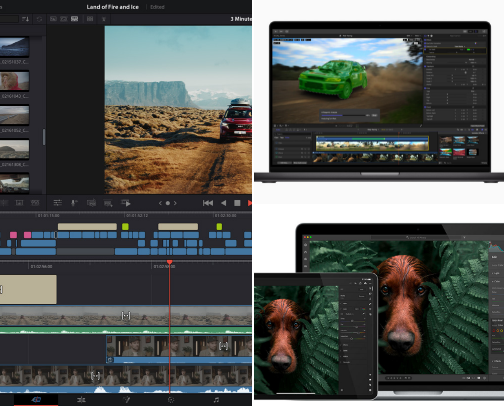Select the large beige title clip on lower timeline

[x=28, y=289]
